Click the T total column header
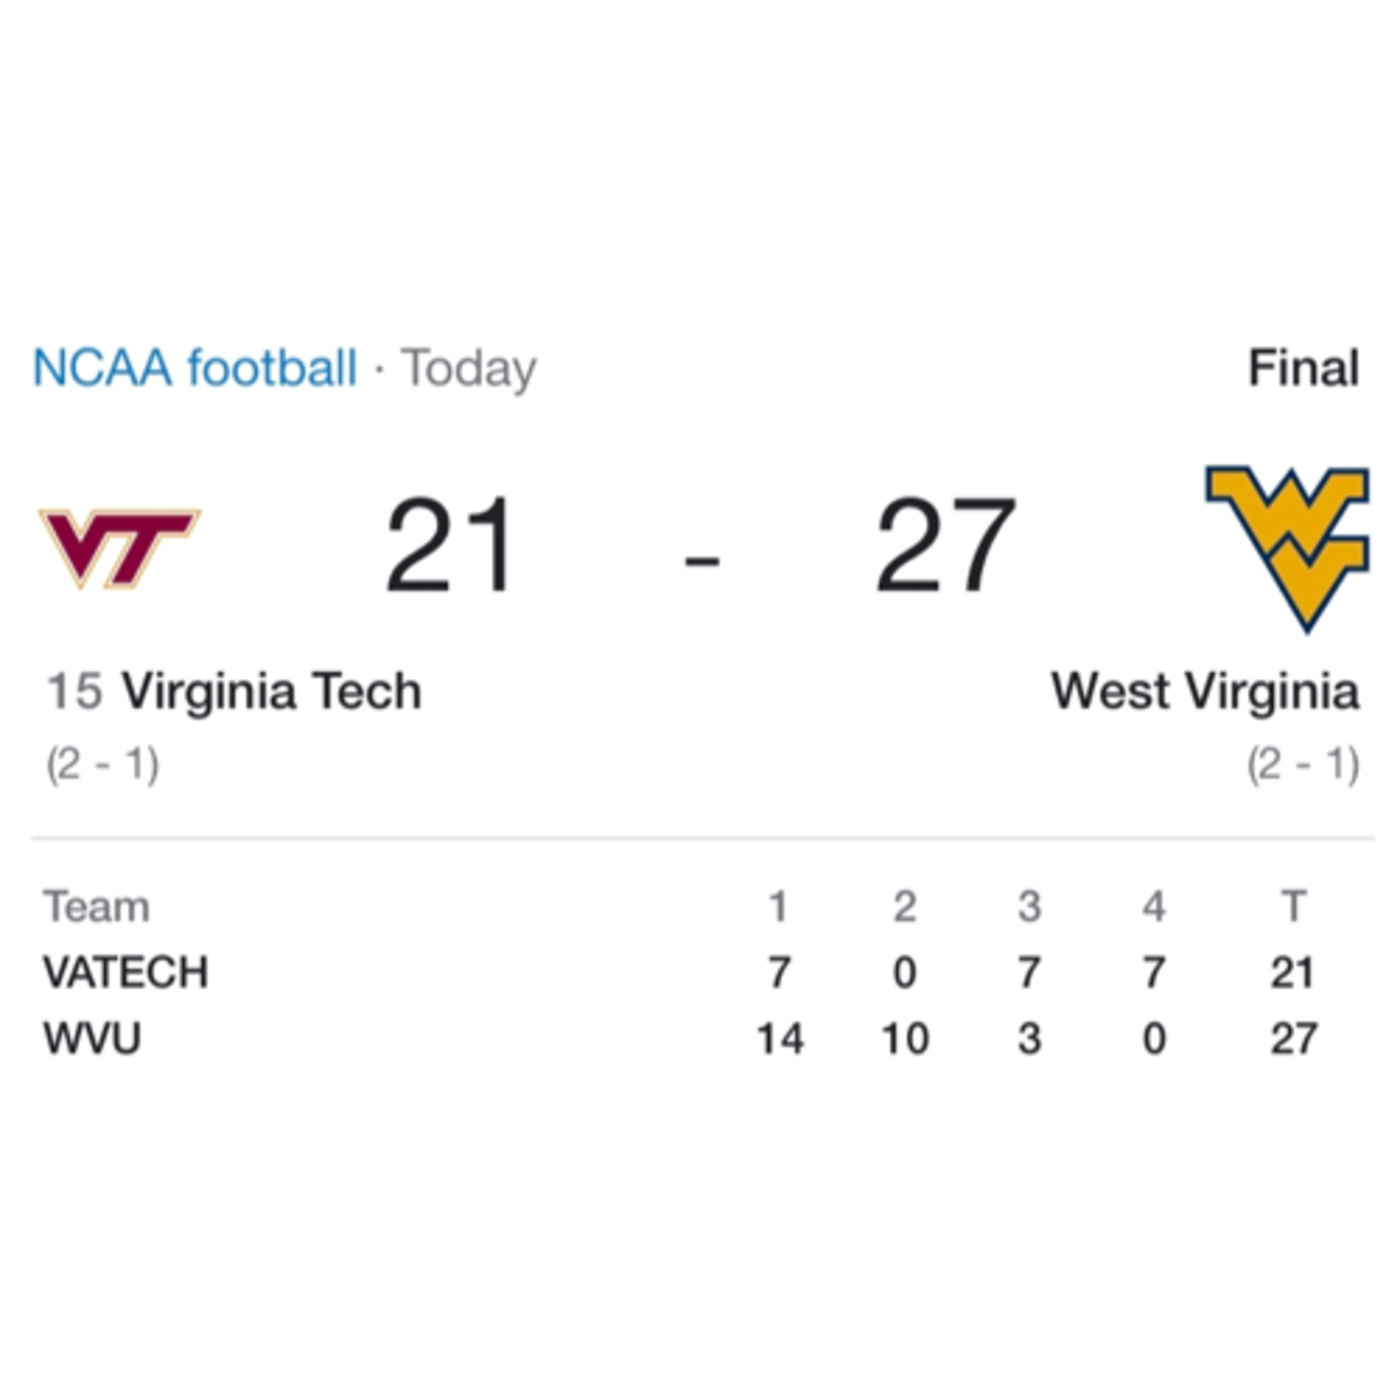The image size is (1400, 1400). [x=1293, y=907]
